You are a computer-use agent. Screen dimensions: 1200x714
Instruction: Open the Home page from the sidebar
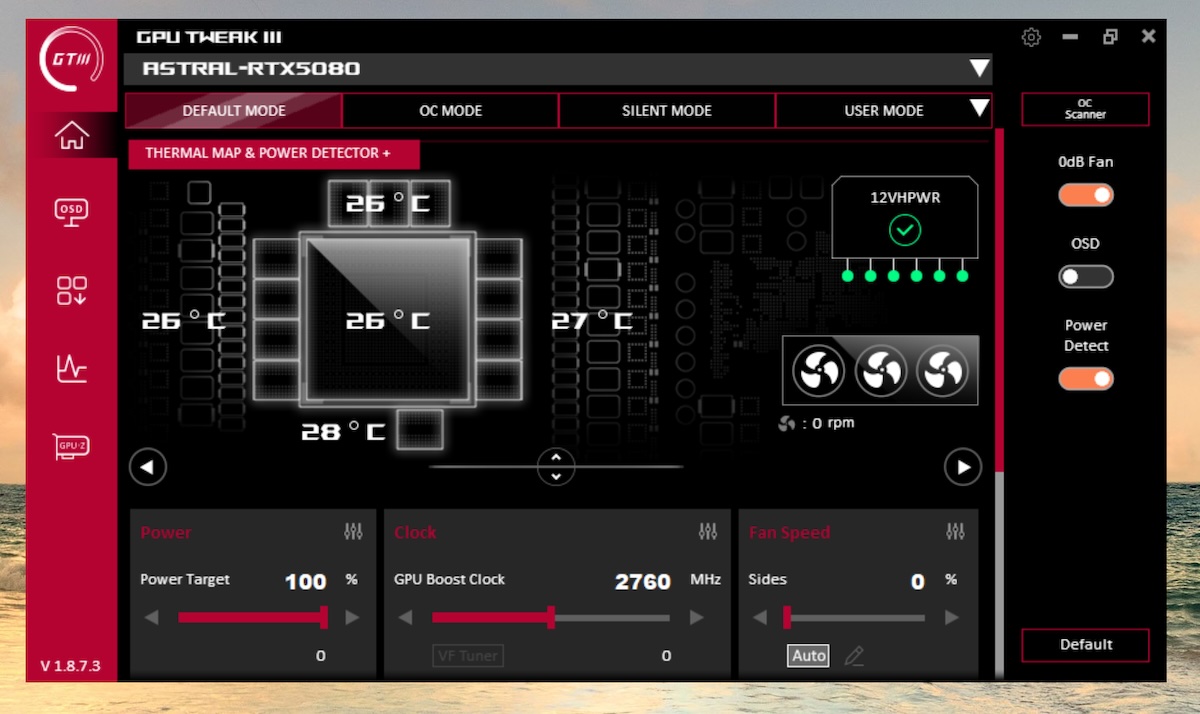coord(72,135)
